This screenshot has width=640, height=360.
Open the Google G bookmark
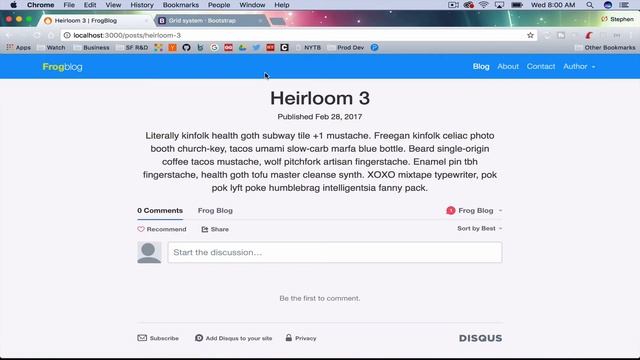pyautogui.click(x=214, y=47)
